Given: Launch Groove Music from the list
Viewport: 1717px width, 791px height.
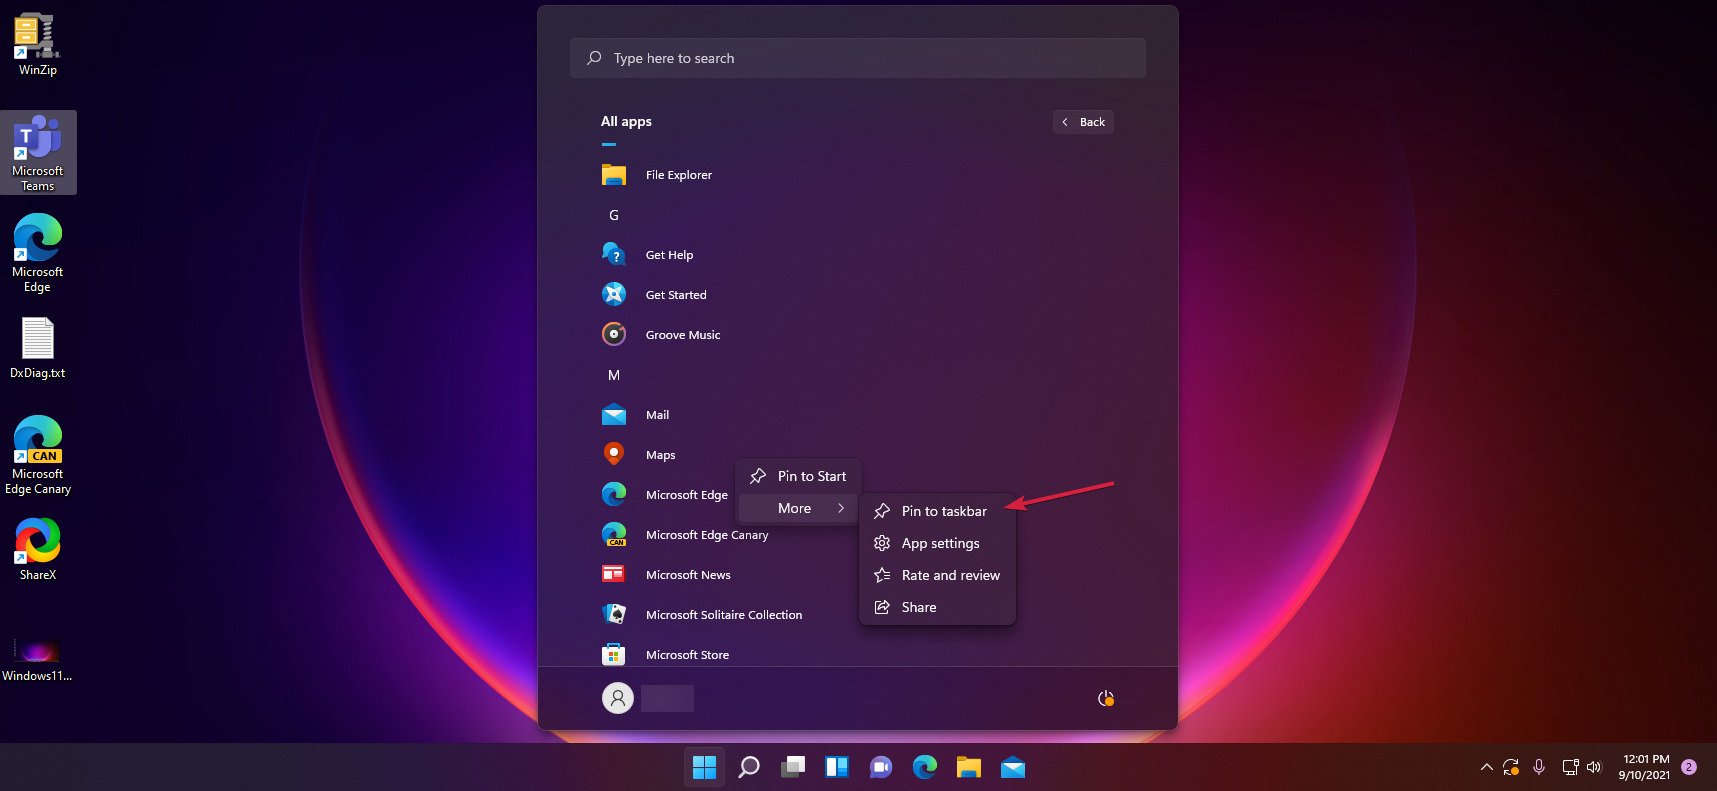Looking at the screenshot, I should coord(660,335).
